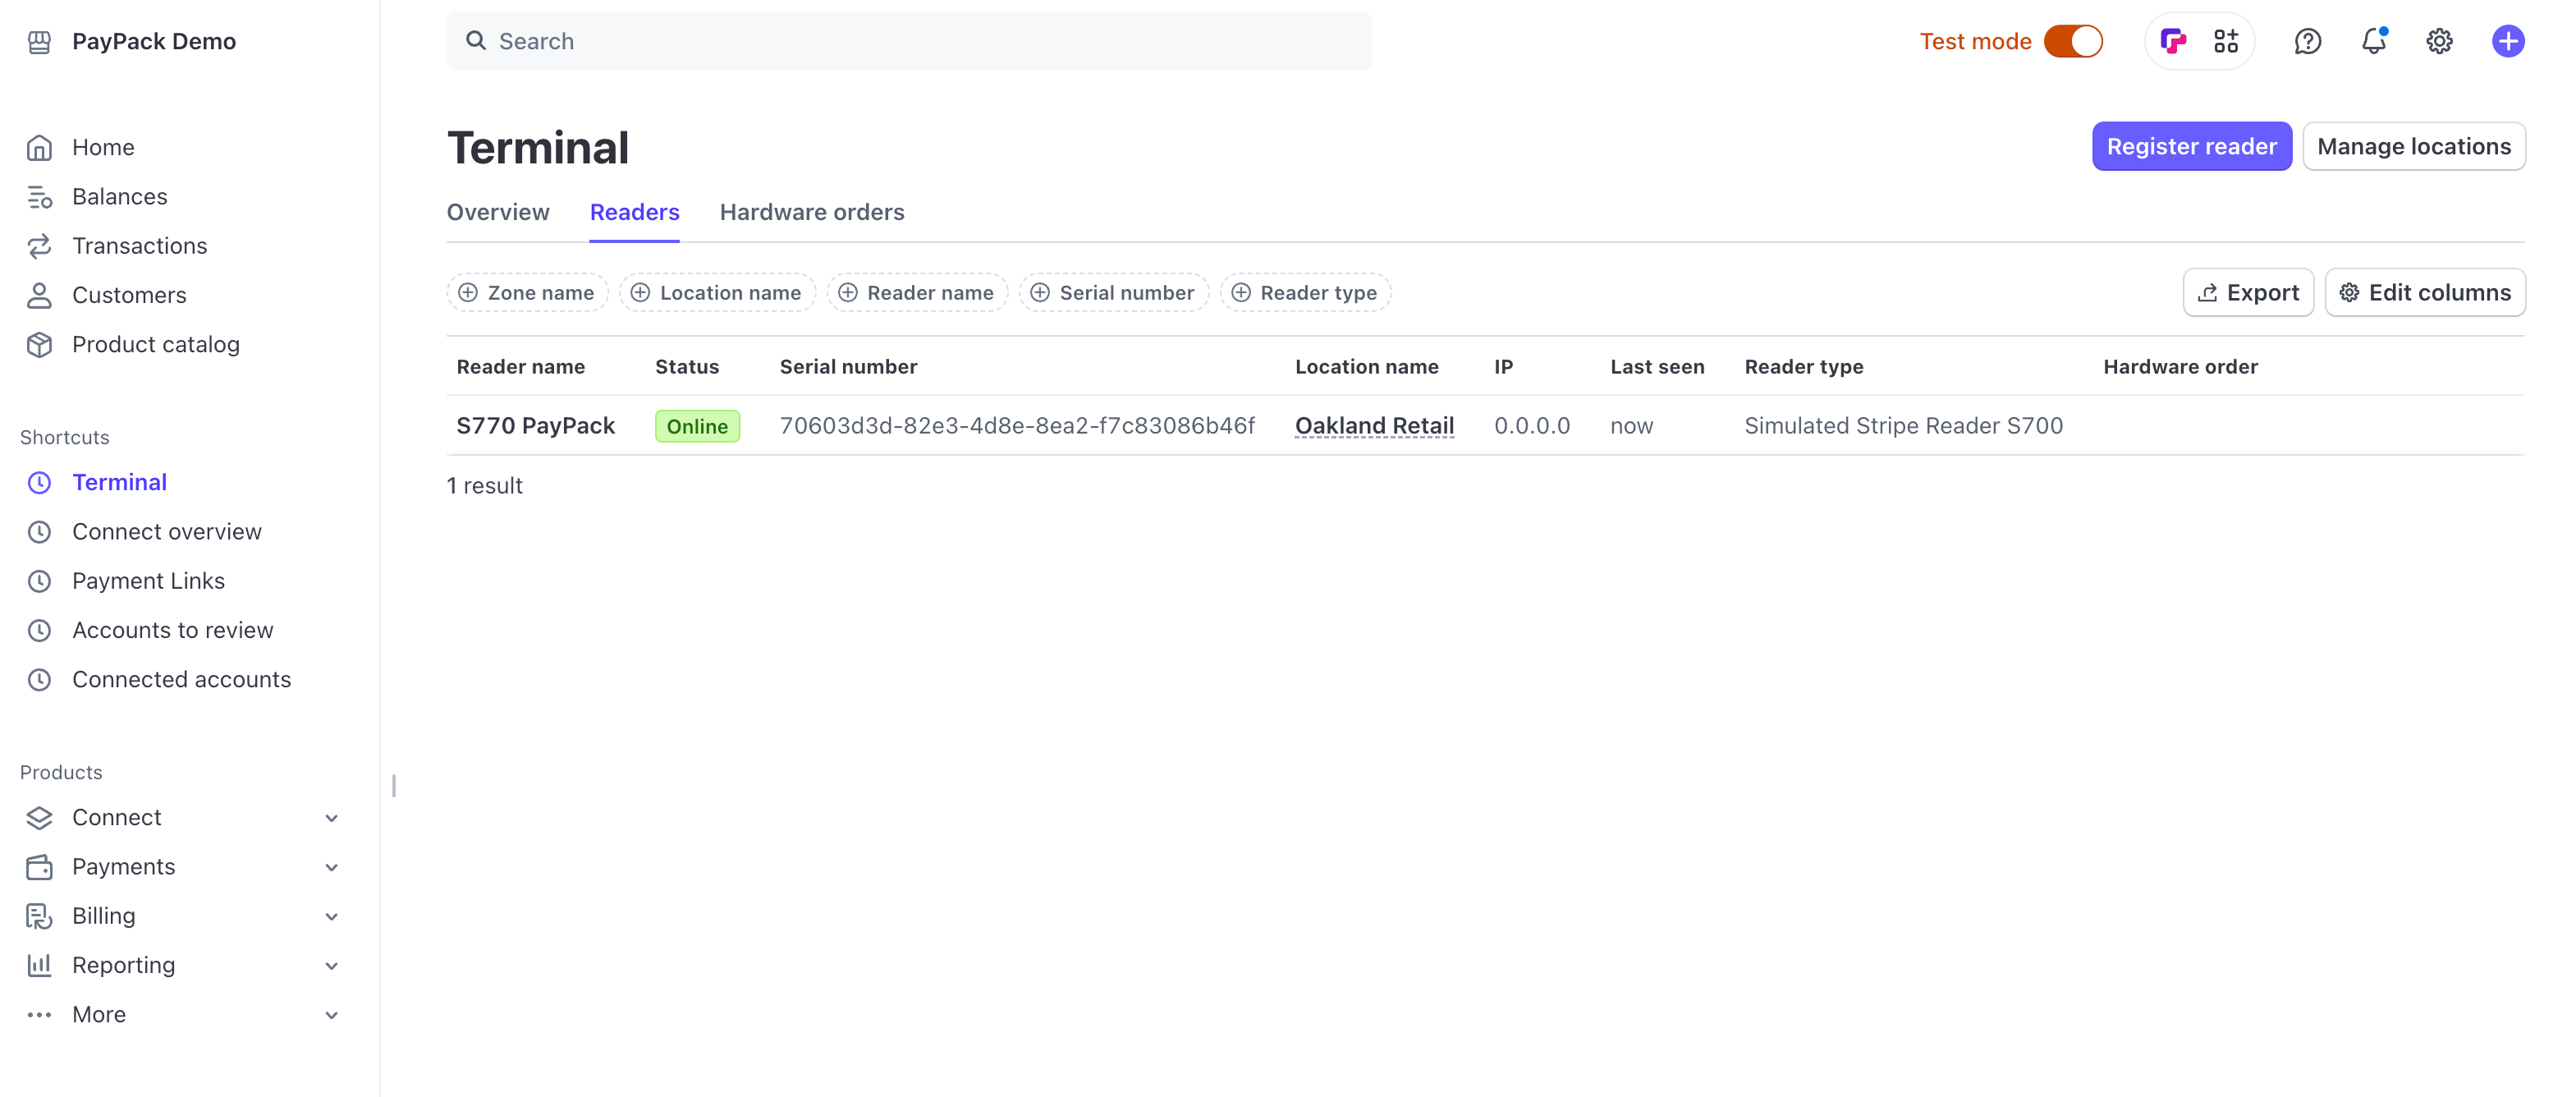Screen dimensions: 2576x1097
Task: Open the settings gear
Action: 2439,41
